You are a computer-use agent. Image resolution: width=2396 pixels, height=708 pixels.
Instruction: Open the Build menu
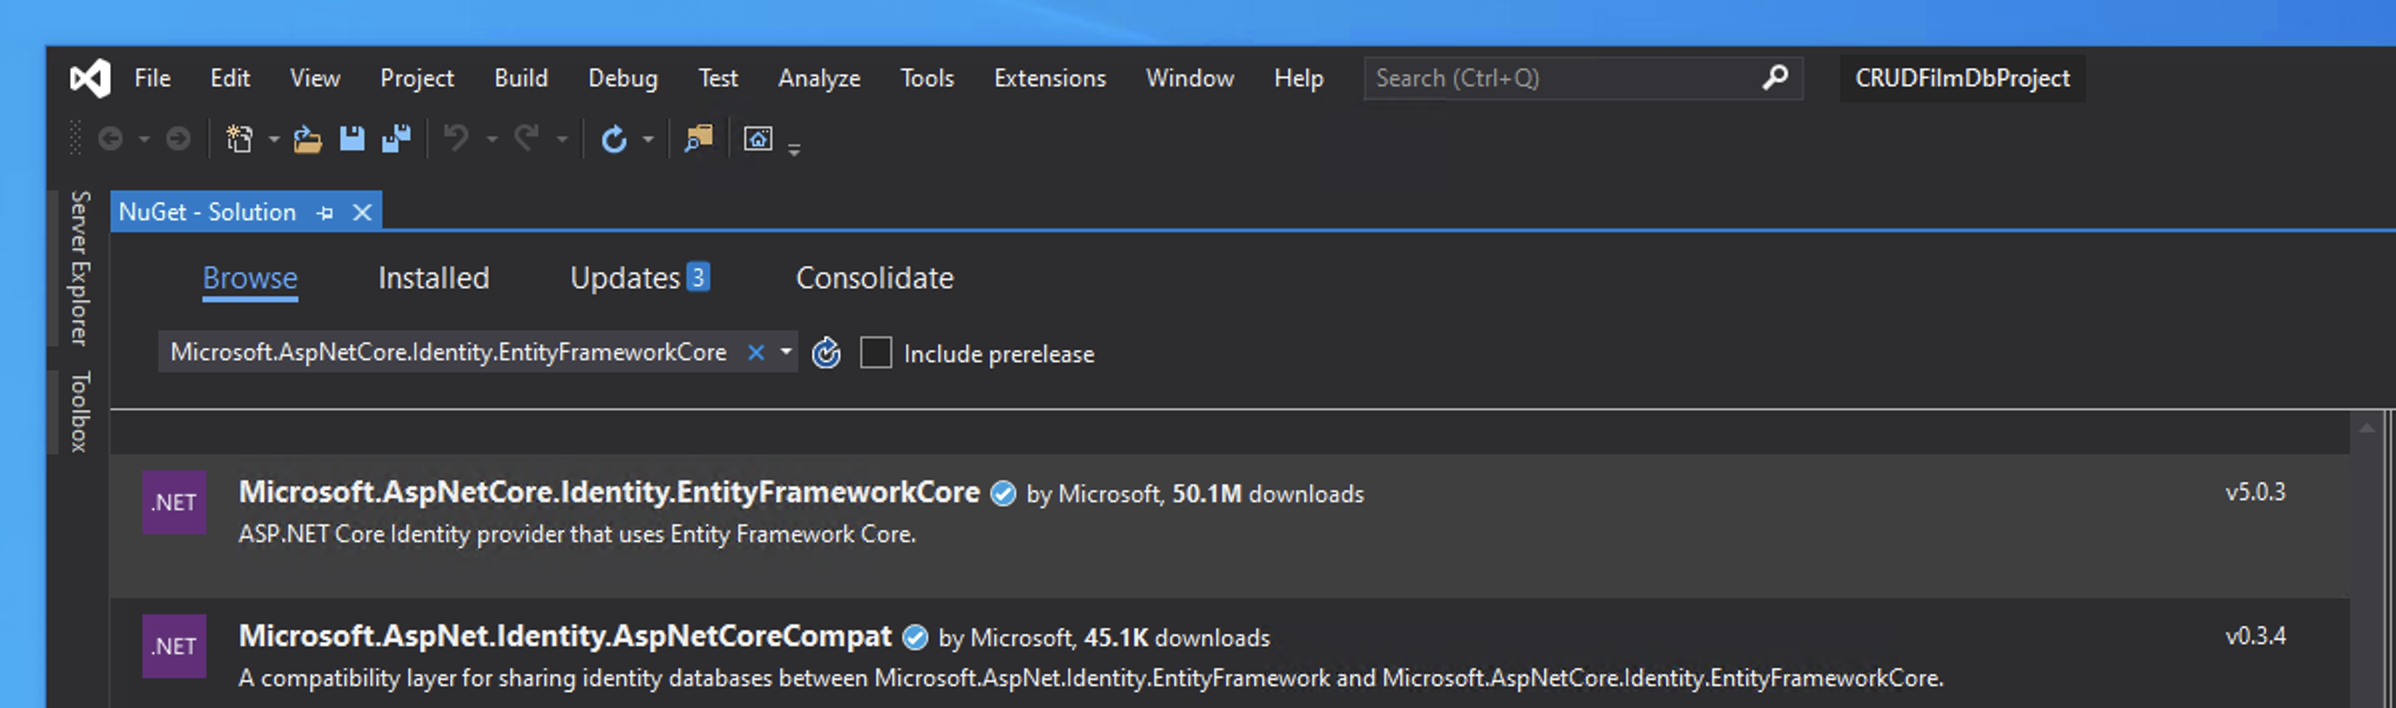point(521,78)
